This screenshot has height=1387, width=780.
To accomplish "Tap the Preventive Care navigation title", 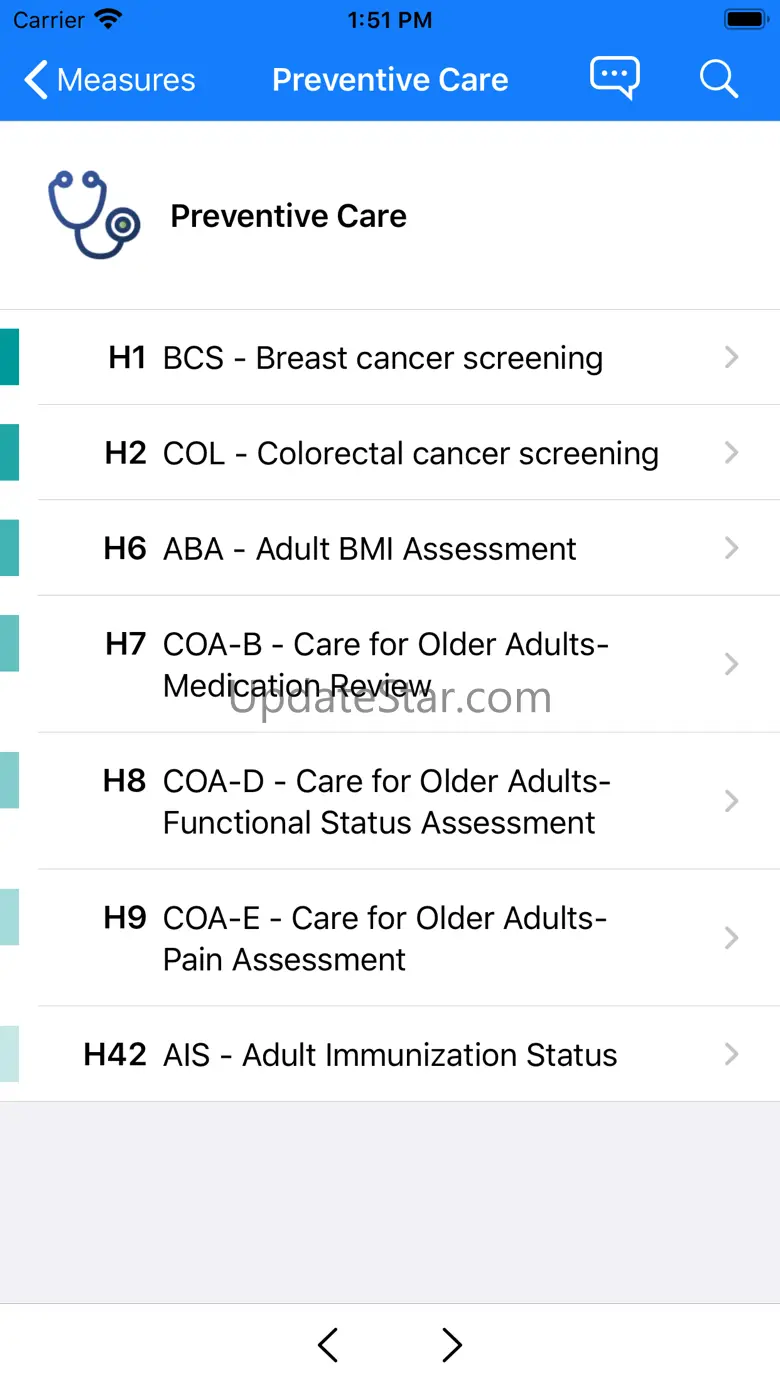I will click(x=390, y=80).
